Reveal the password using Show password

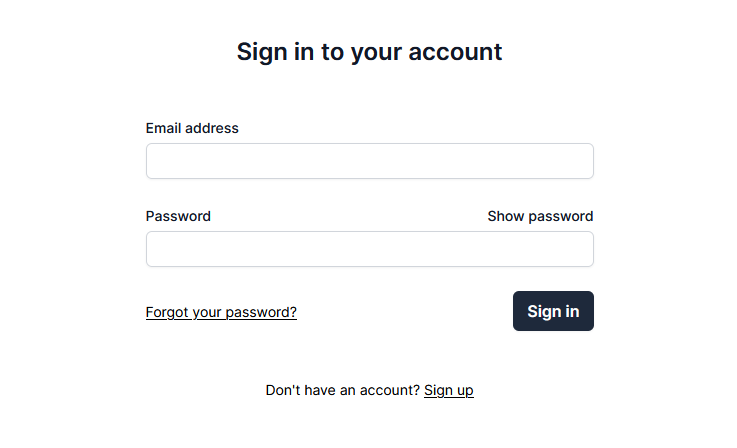coord(540,216)
